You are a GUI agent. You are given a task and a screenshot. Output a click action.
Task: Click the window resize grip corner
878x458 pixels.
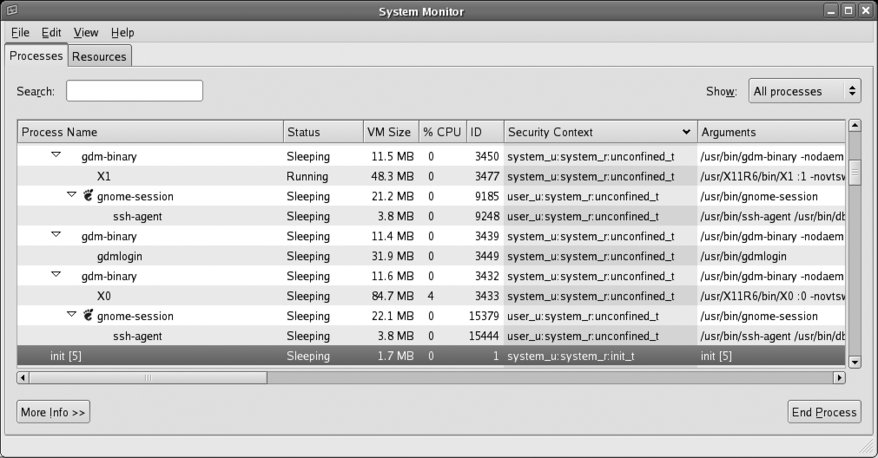867,447
